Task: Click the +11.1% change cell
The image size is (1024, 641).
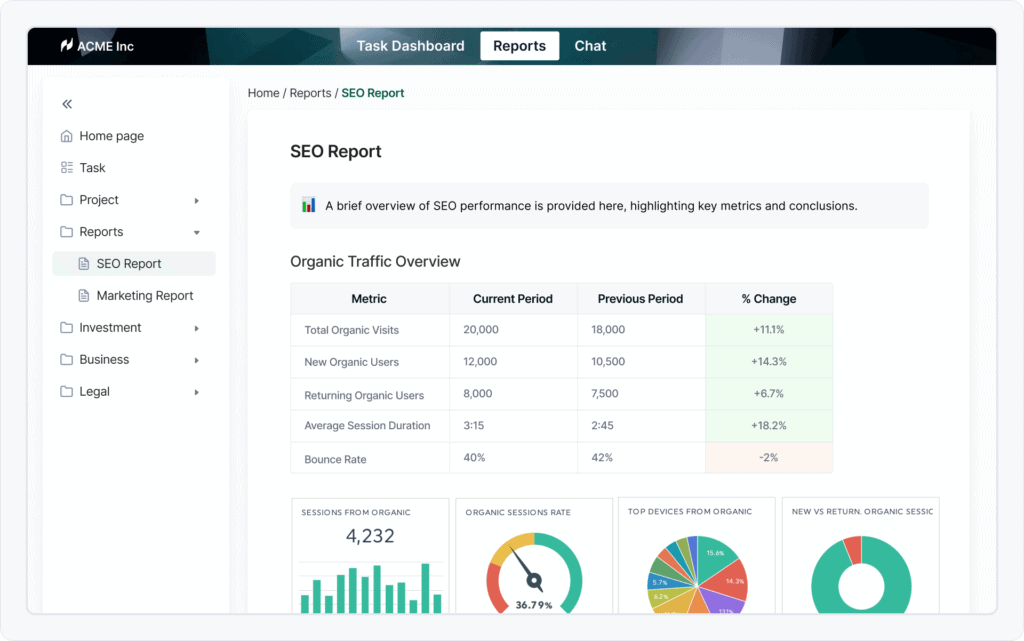Action: tap(769, 330)
